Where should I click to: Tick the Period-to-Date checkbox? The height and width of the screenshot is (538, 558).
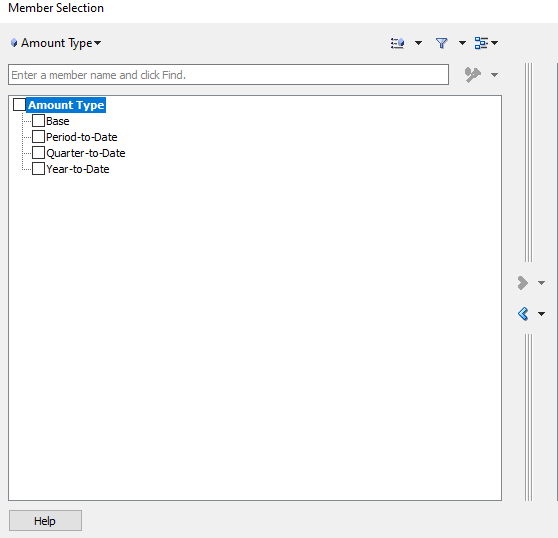[38, 137]
